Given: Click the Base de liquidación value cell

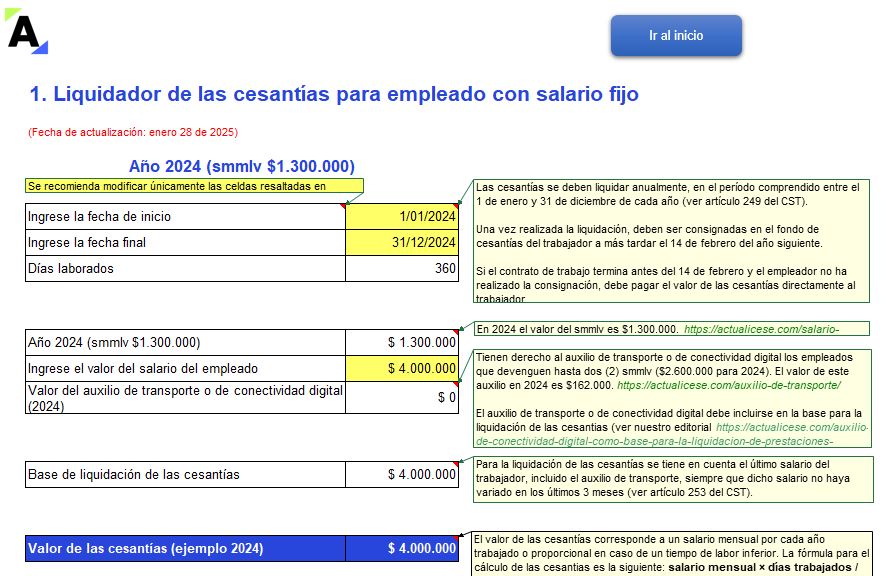Looking at the screenshot, I should pos(402,474).
